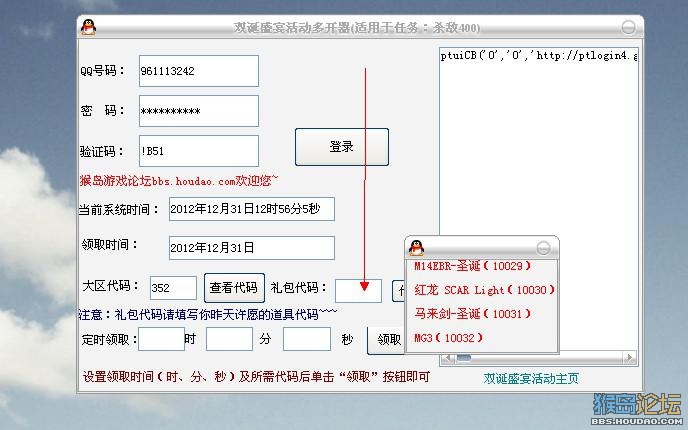Click the seconds input box before 秒
The height and width of the screenshot is (430, 688).
(307, 339)
